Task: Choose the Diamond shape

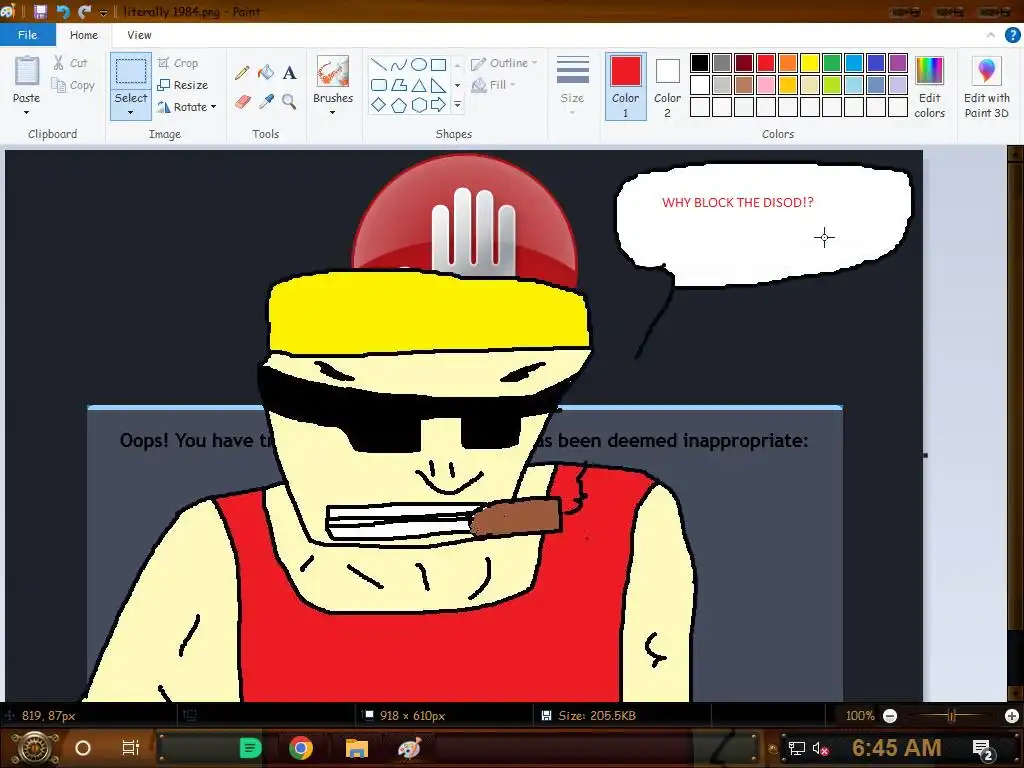Action: click(x=379, y=104)
